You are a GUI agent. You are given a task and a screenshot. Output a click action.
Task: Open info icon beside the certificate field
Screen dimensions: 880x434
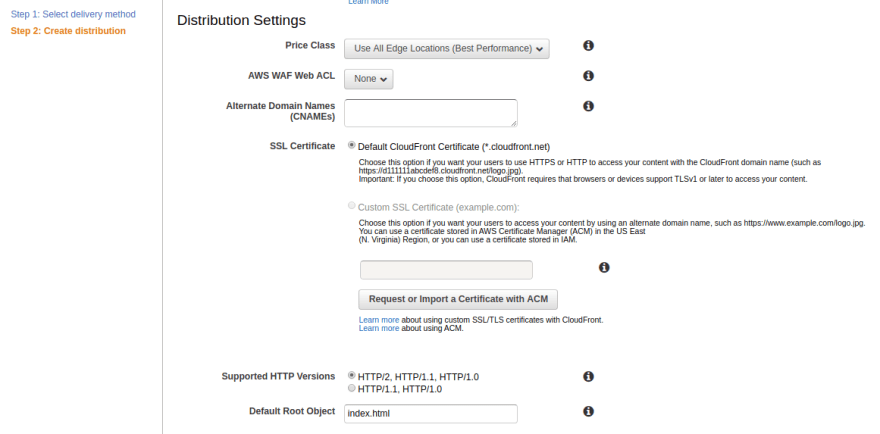point(604,268)
